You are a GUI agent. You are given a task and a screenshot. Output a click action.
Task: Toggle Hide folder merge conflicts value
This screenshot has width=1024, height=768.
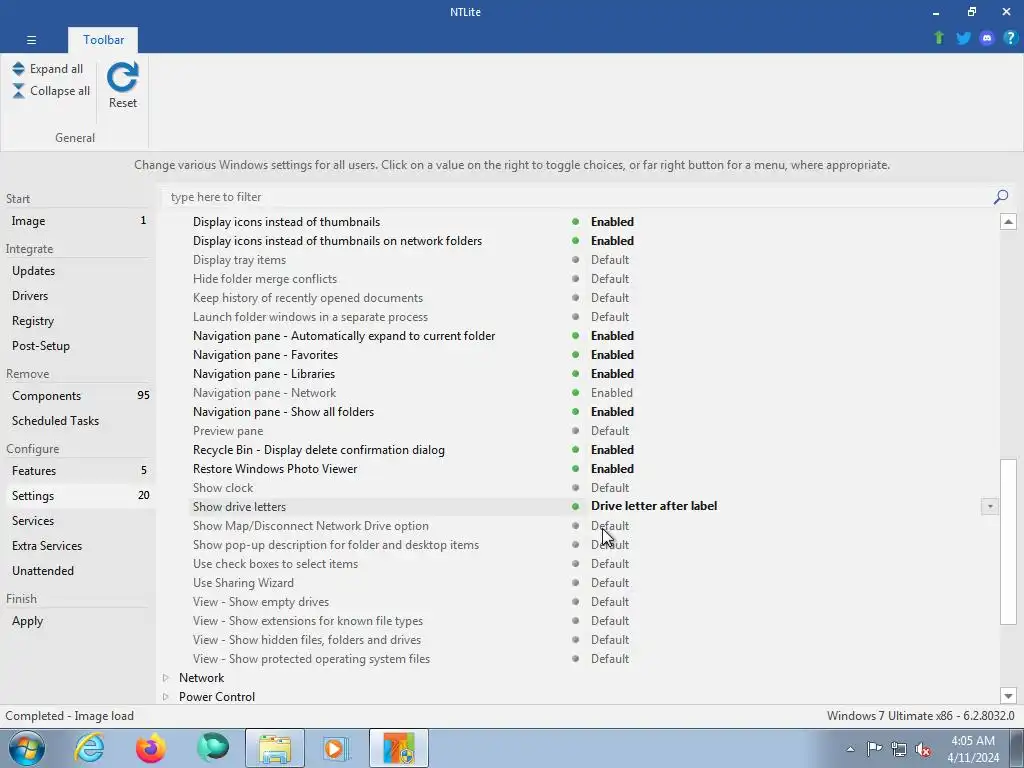point(609,279)
